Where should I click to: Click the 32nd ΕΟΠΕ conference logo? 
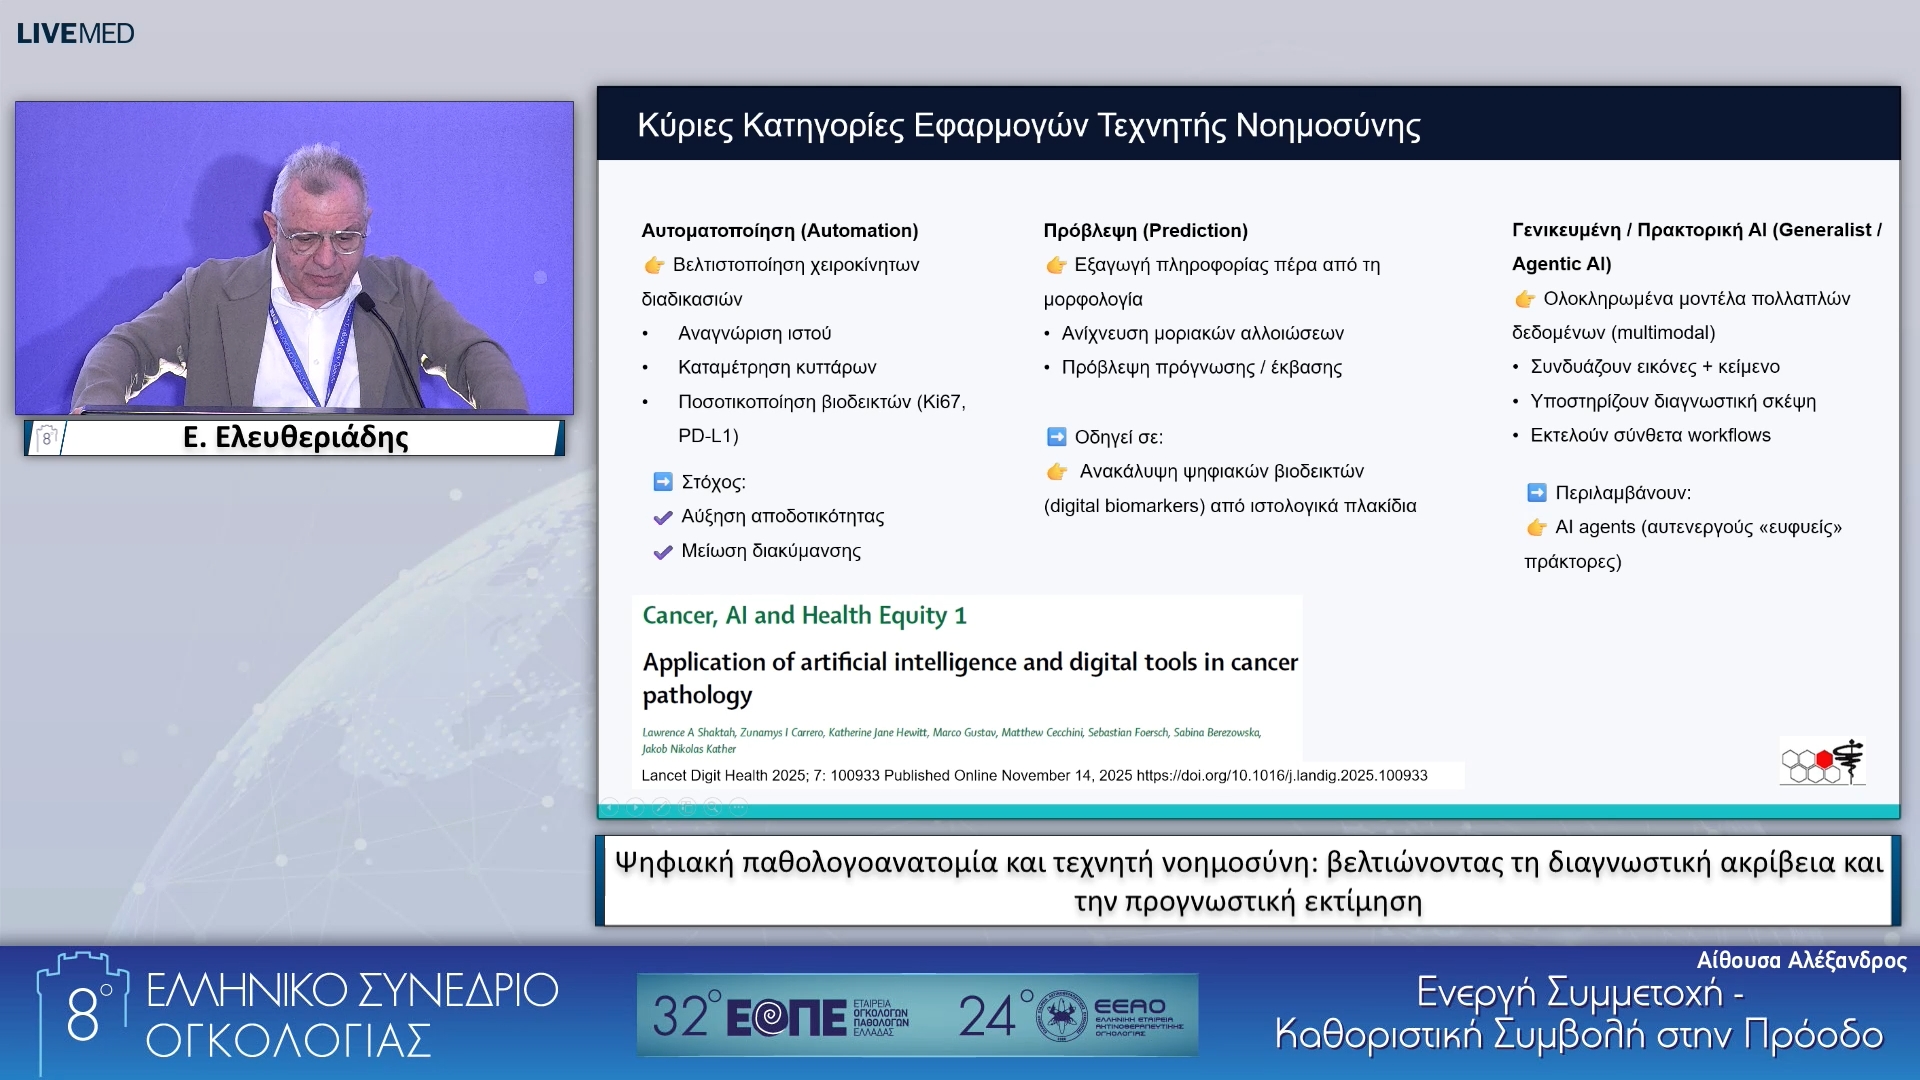click(781, 1016)
